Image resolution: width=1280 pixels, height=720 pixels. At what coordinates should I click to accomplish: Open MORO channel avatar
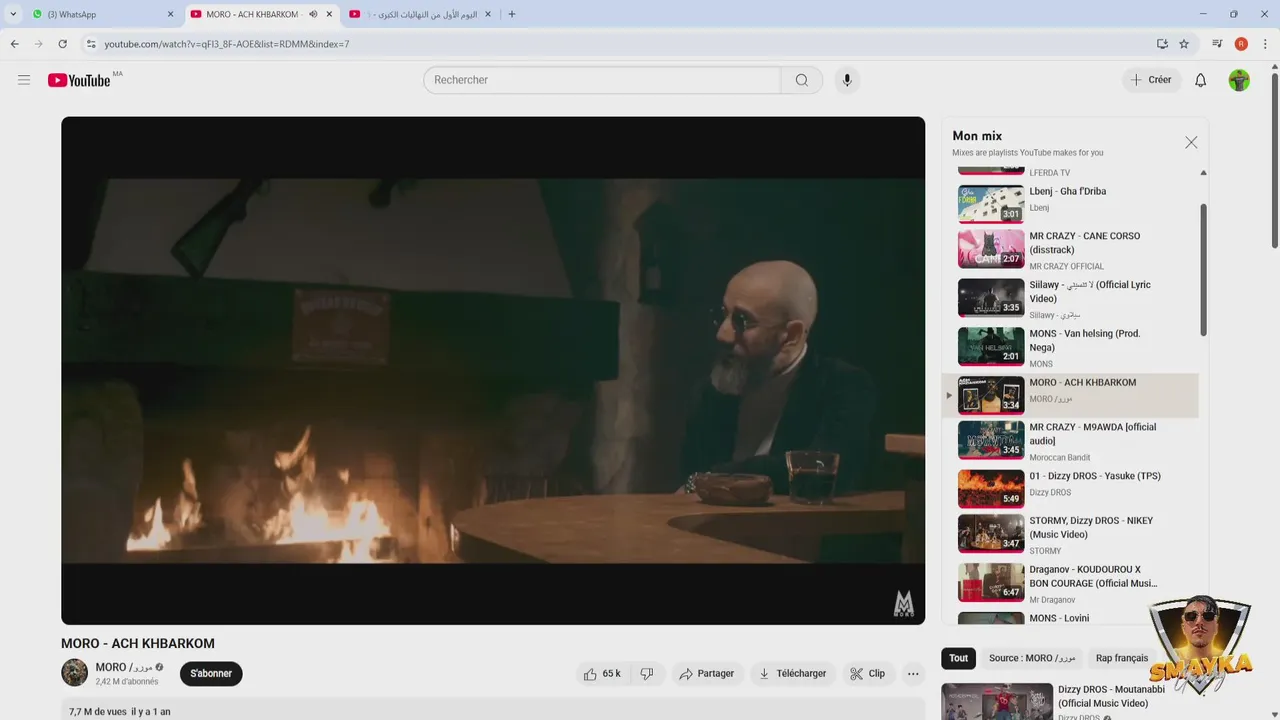click(74, 673)
